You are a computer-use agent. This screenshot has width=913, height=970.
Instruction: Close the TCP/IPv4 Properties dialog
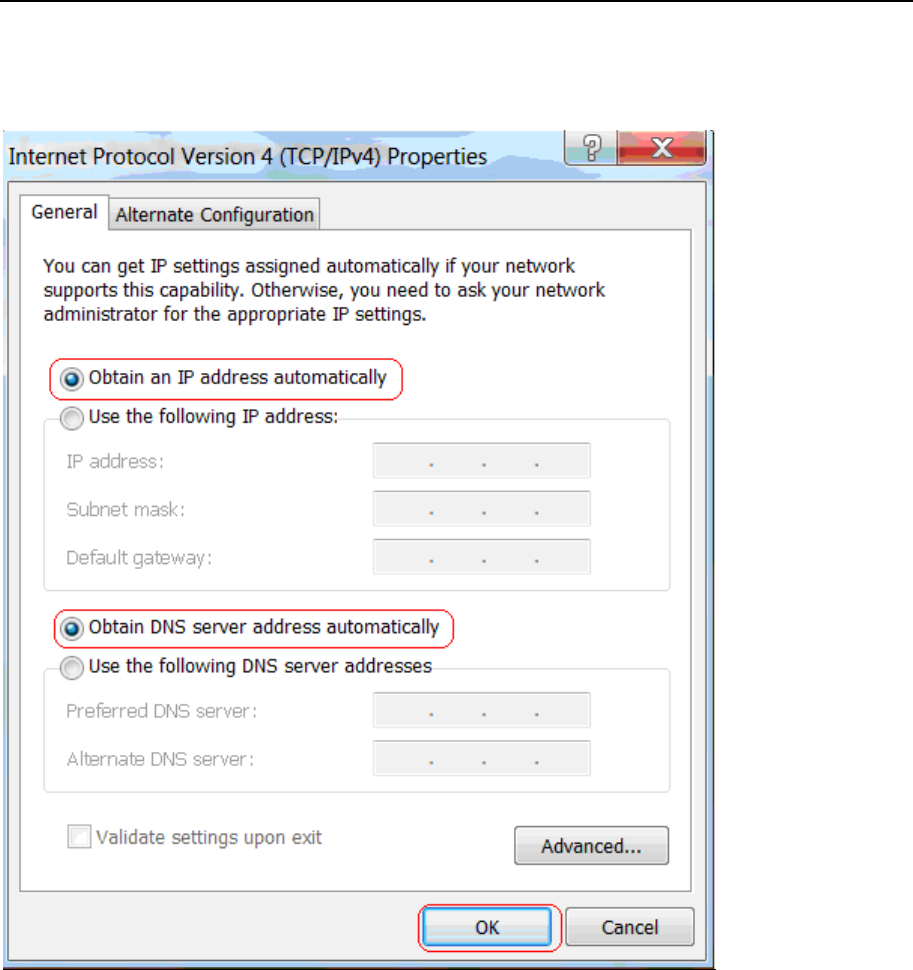661,148
